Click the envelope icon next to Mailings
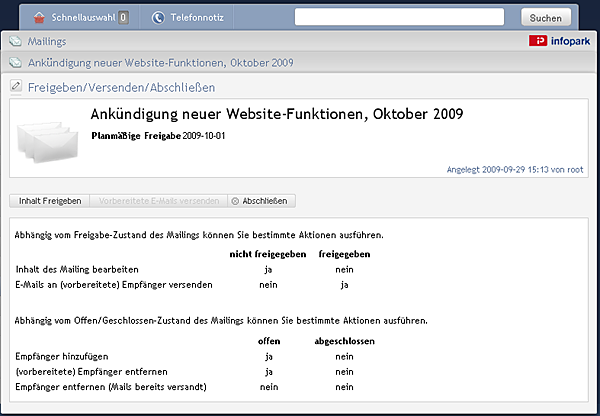 (15, 41)
